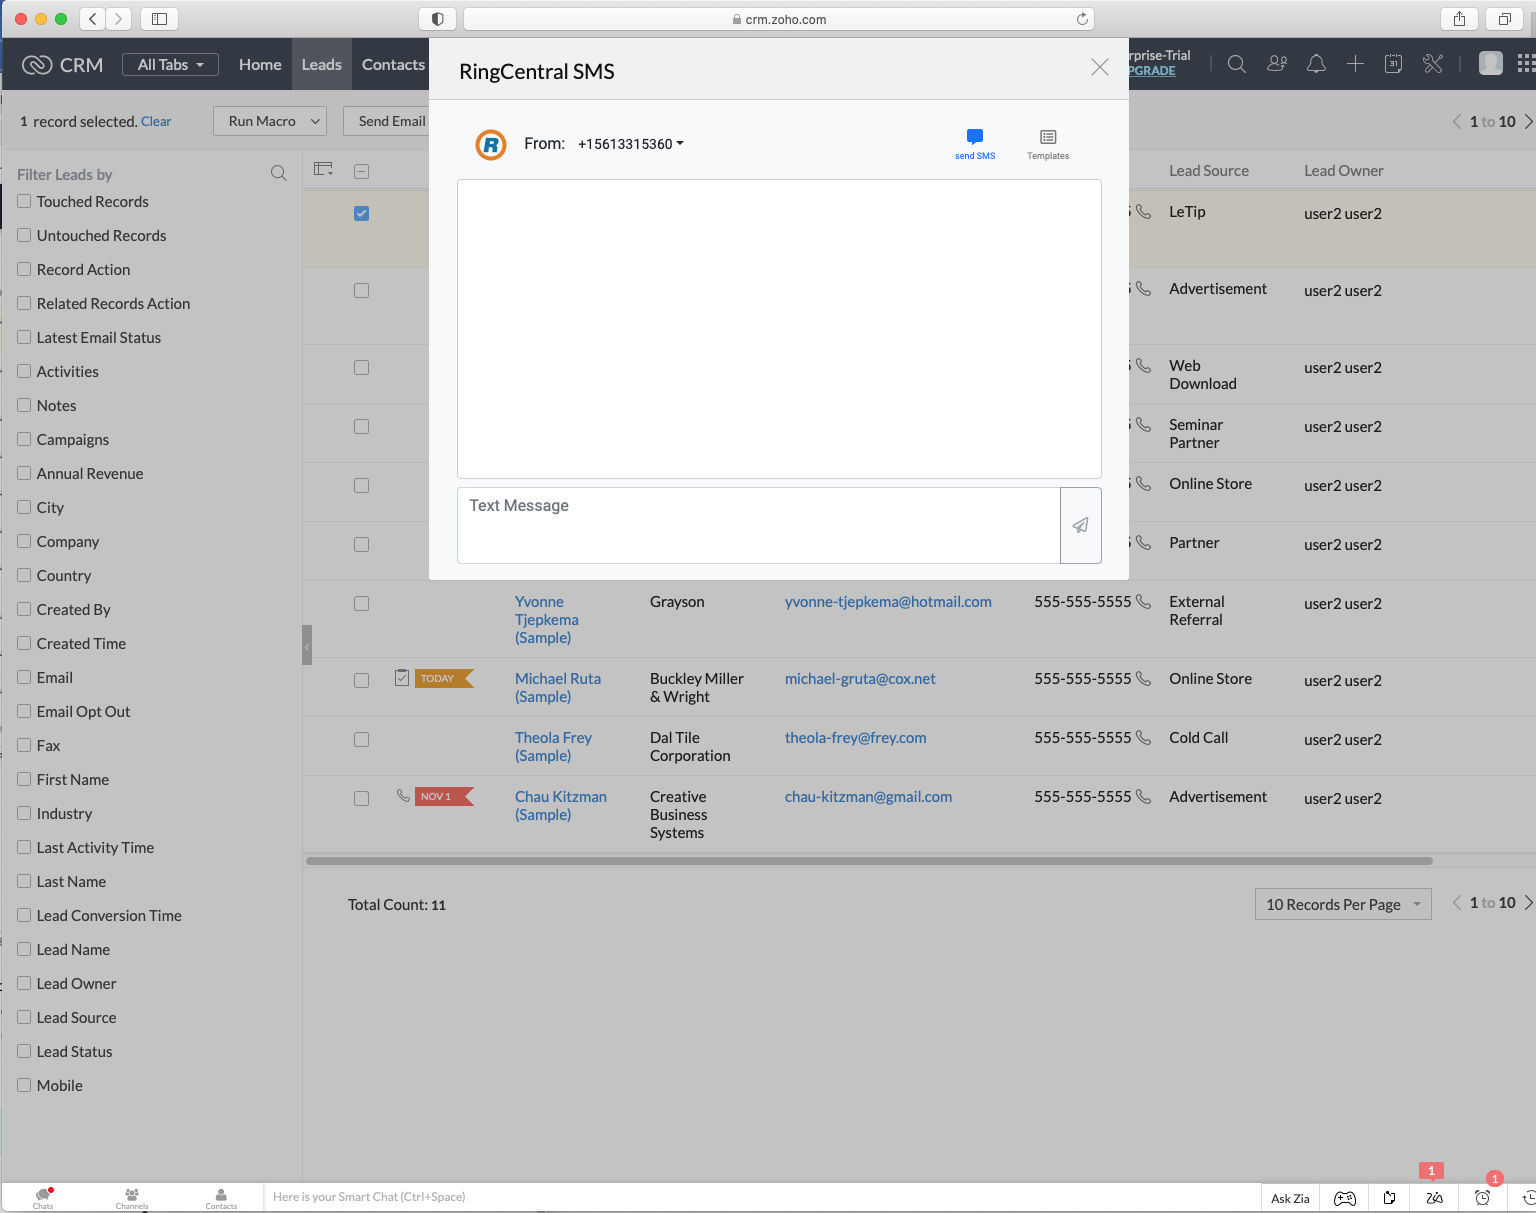The image size is (1536, 1213).
Task: Switch to the Contacts tab
Action: point(392,64)
